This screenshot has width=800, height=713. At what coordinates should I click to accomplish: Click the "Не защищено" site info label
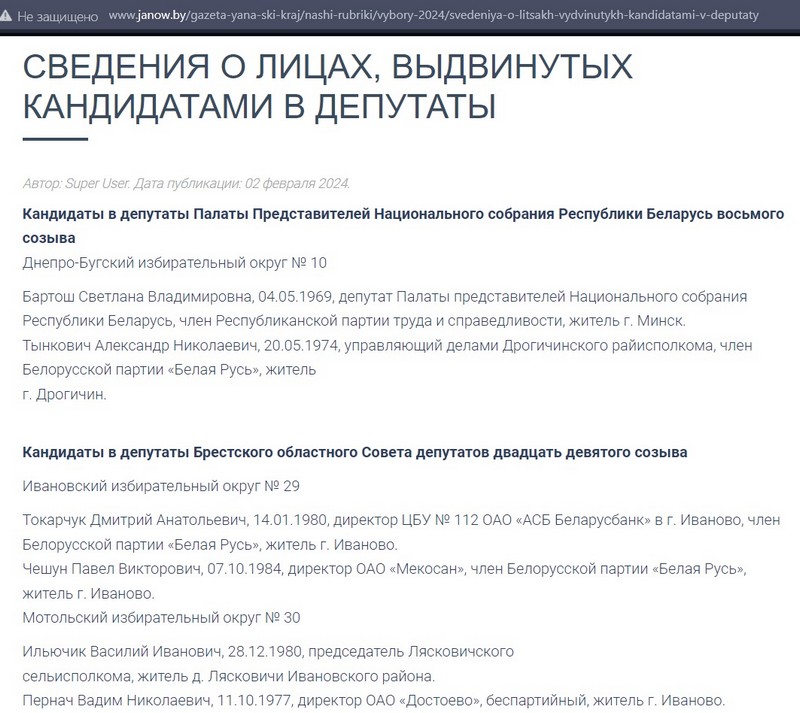point(57,16)
